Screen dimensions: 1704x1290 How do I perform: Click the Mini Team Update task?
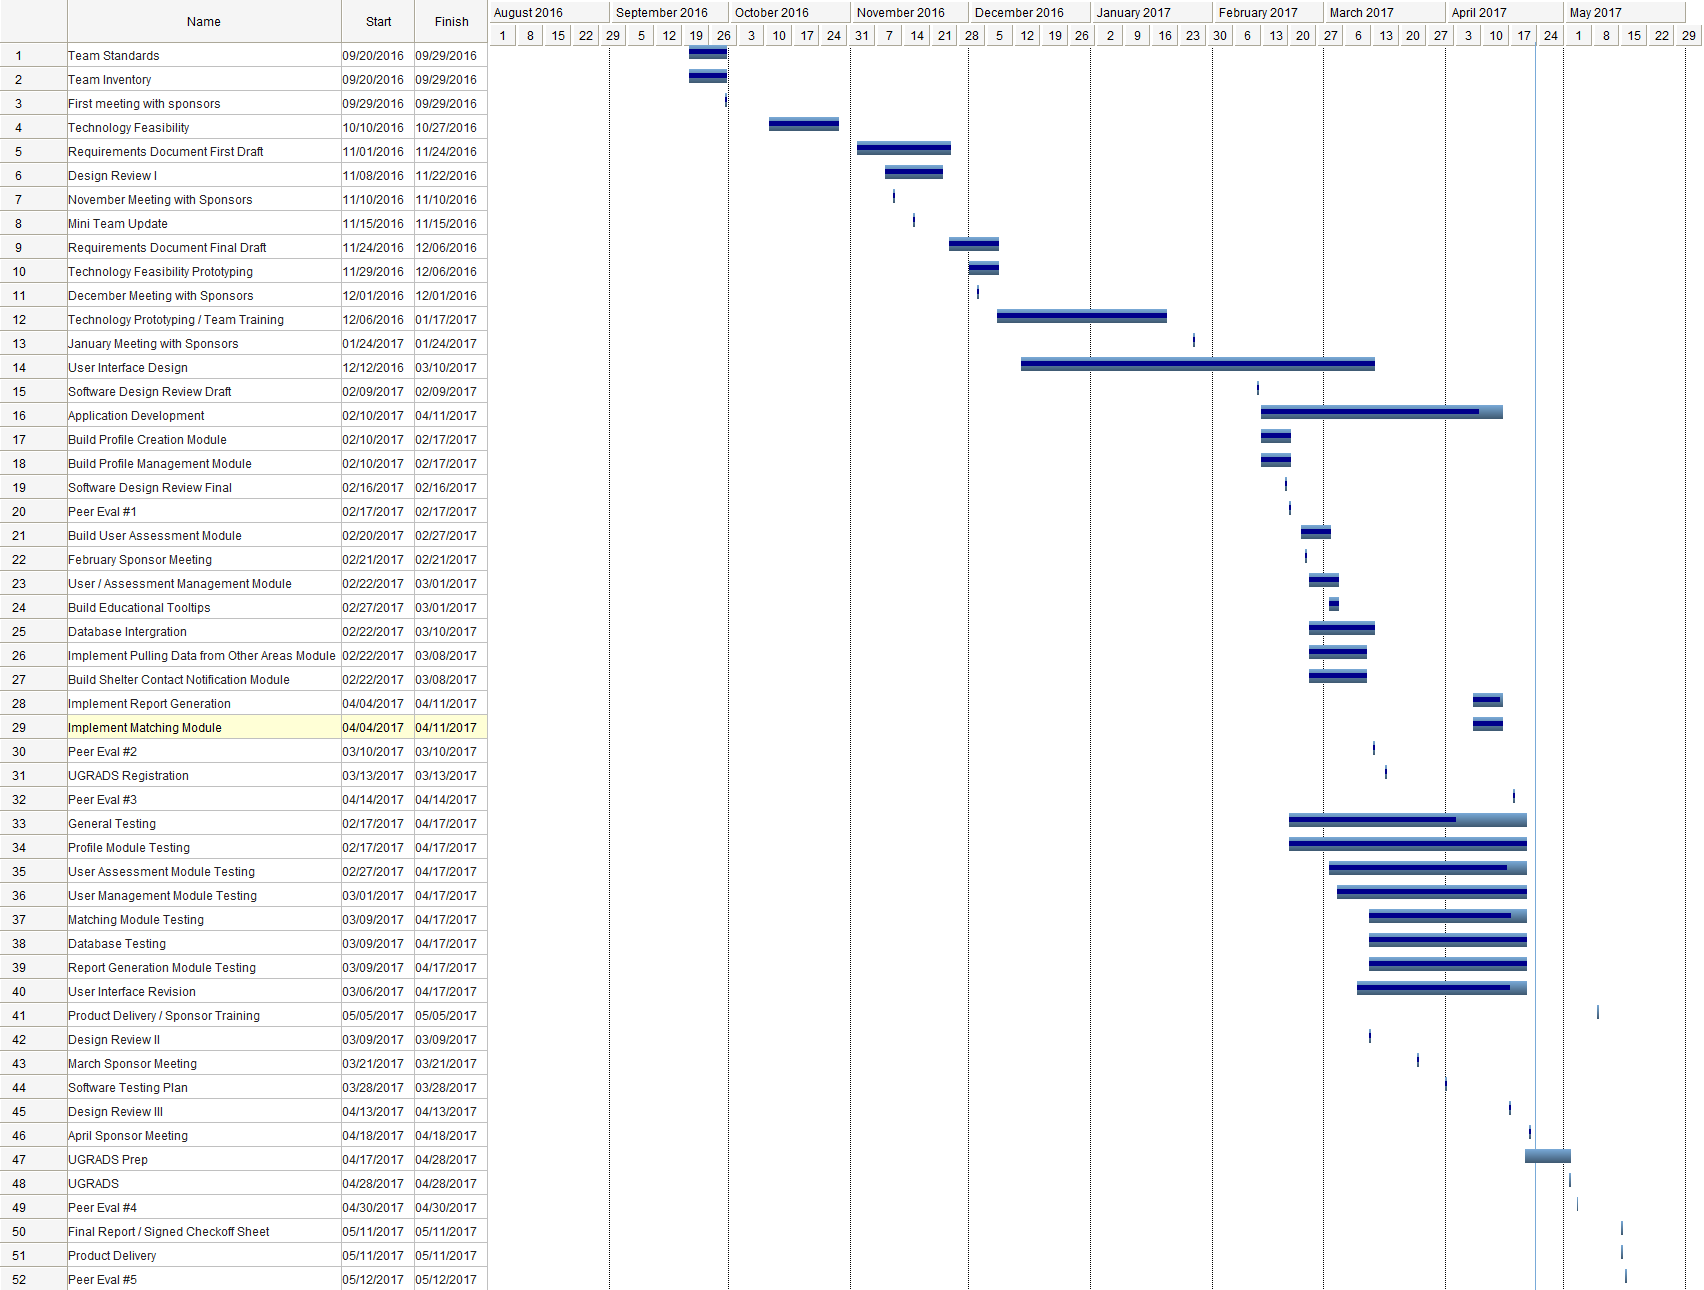(118, 224)
